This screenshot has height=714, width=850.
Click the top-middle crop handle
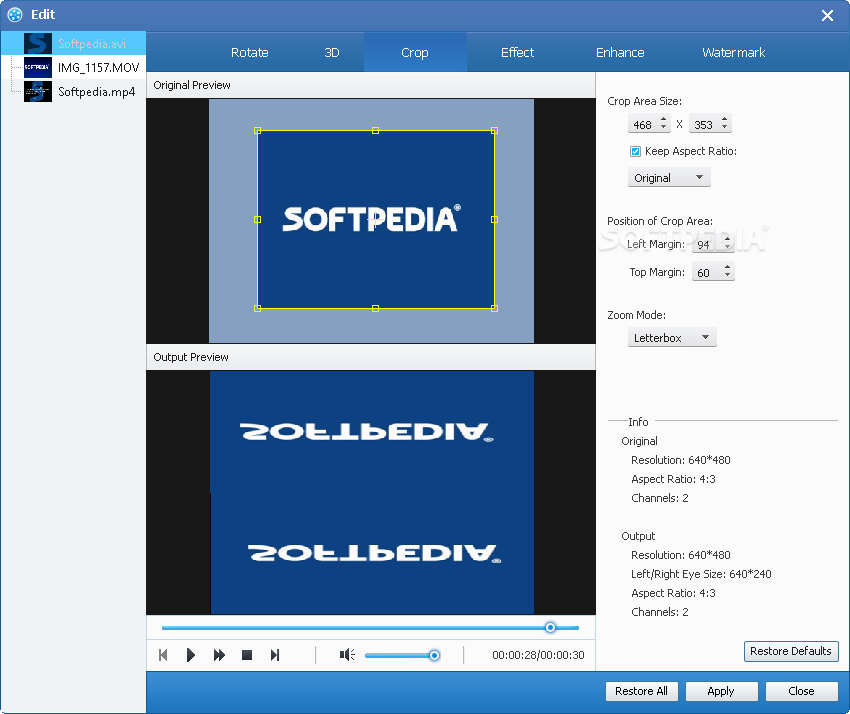tap(375, 131)
